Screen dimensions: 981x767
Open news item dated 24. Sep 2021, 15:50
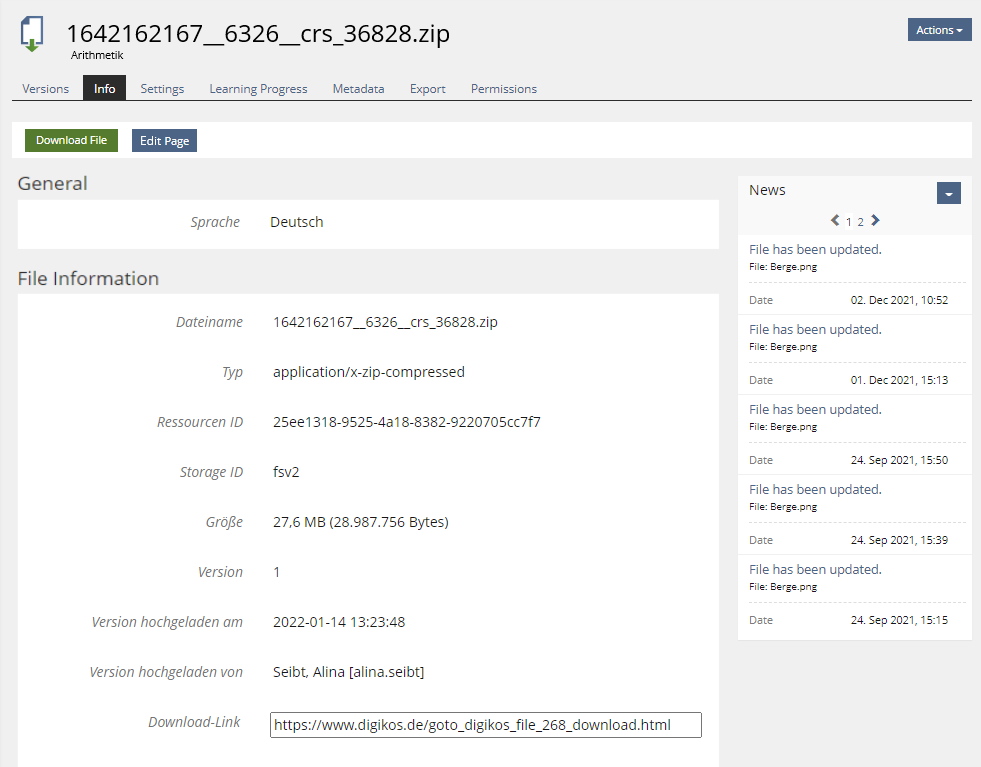pyautogui.click(x=815, y=410)
